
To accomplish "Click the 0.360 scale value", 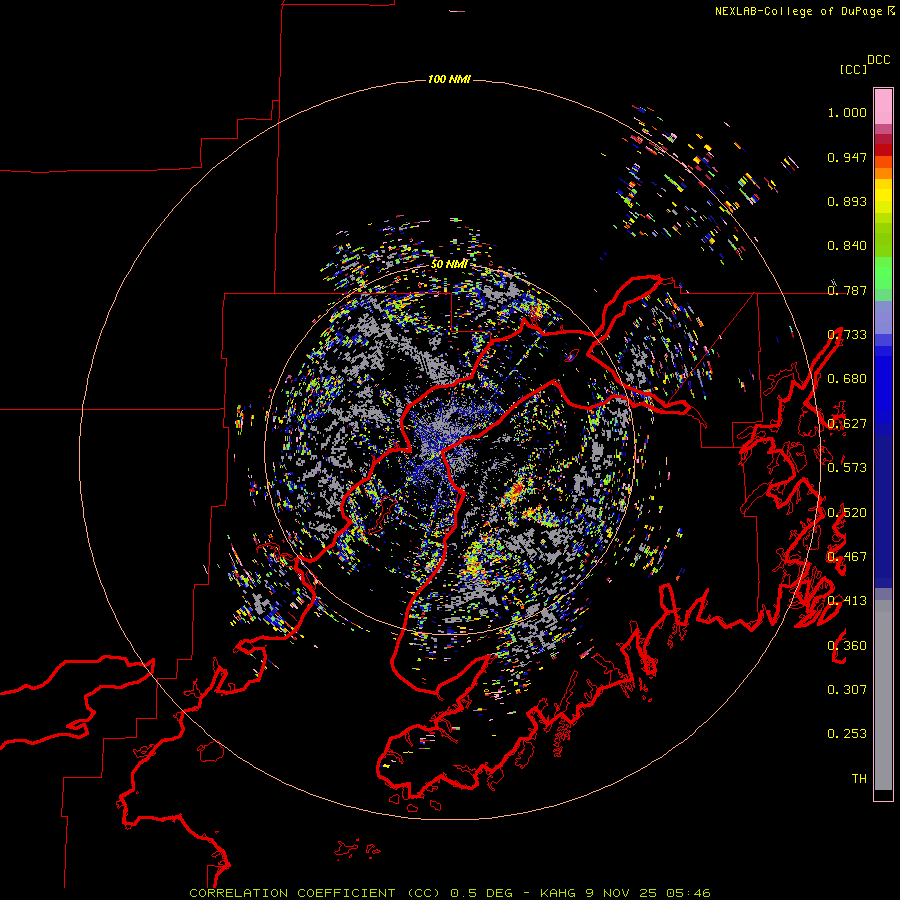I will tap(847, 646).
